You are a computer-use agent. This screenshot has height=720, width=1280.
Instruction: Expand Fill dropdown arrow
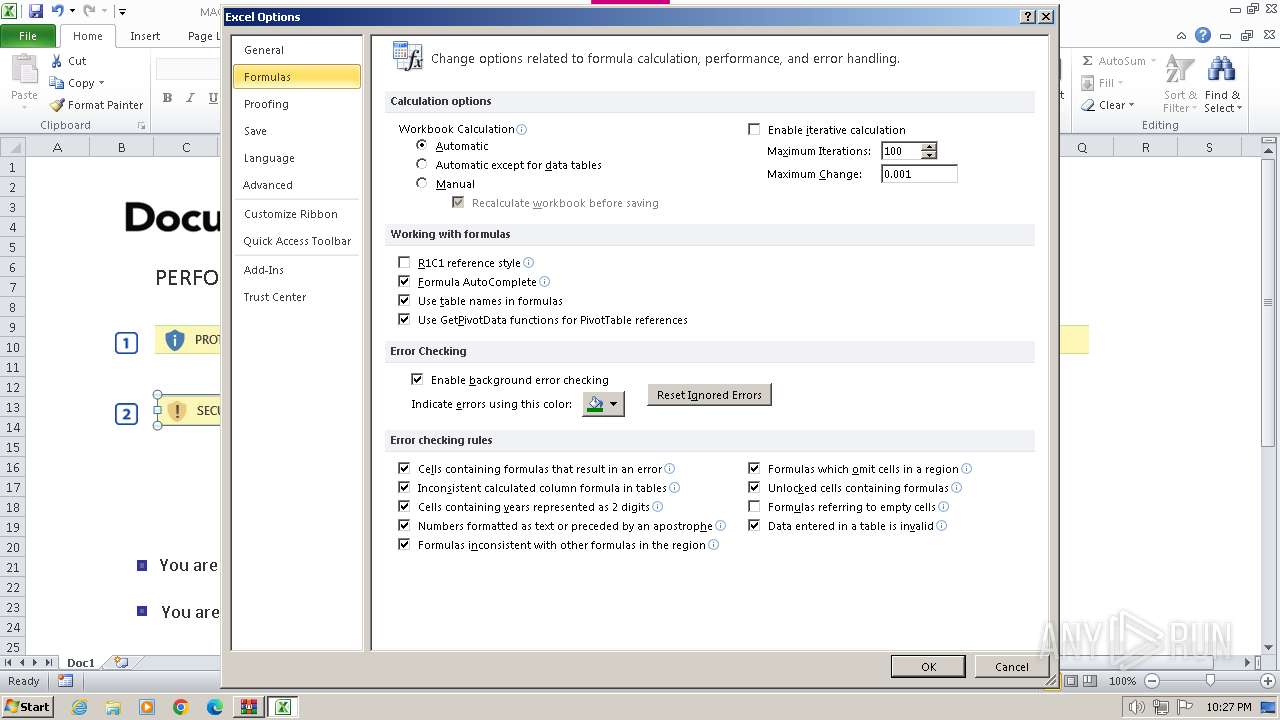[x=1120, y=83]
